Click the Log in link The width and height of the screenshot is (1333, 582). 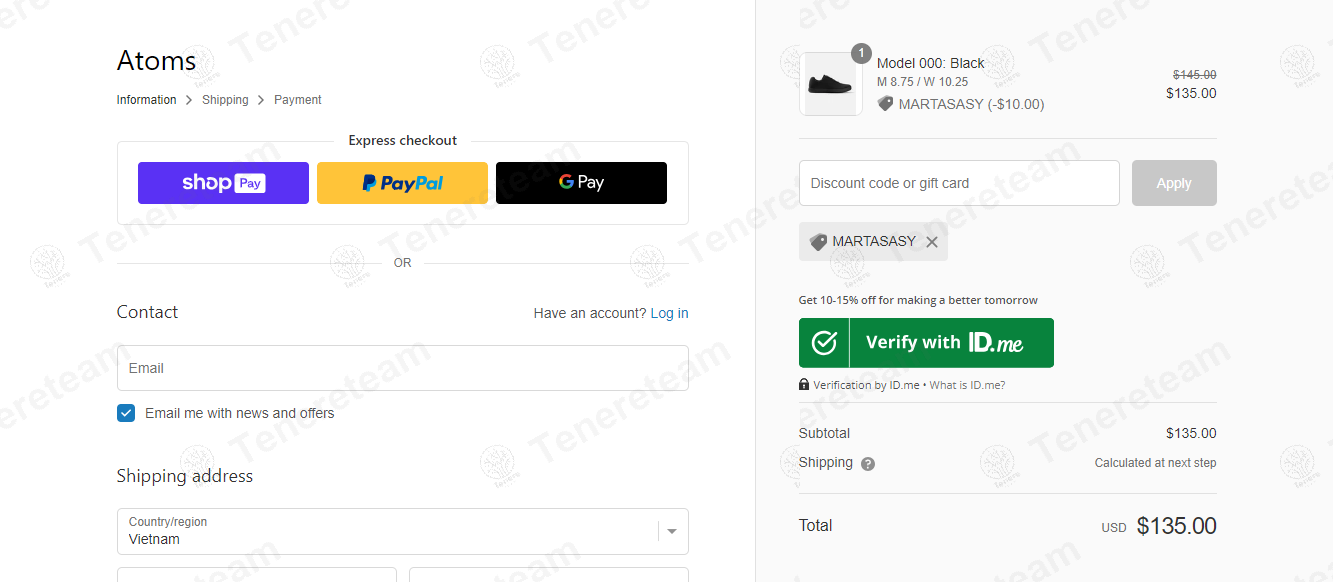tap(669, 313)
